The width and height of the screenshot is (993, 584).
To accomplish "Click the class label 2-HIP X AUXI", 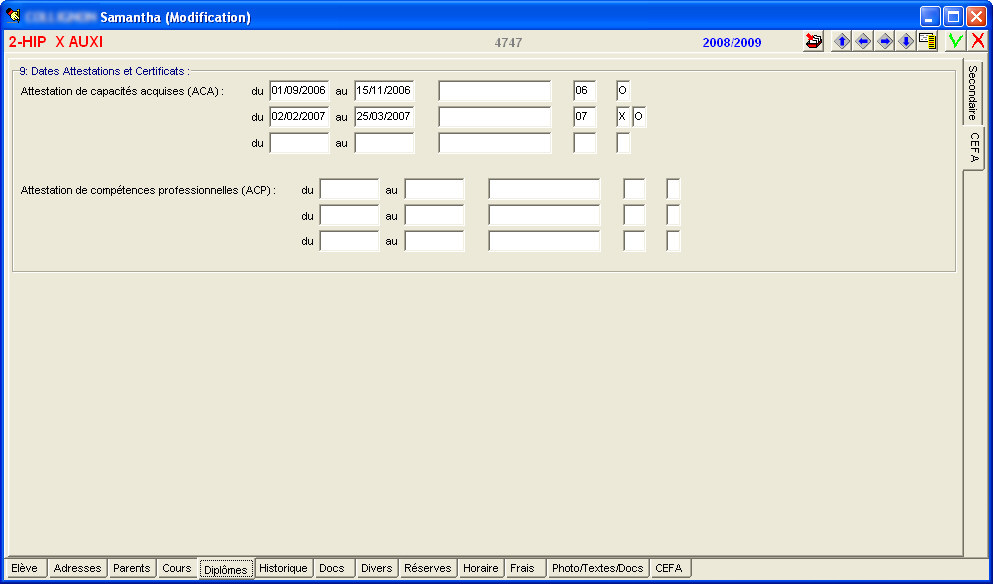I will (x=56, y=42).
